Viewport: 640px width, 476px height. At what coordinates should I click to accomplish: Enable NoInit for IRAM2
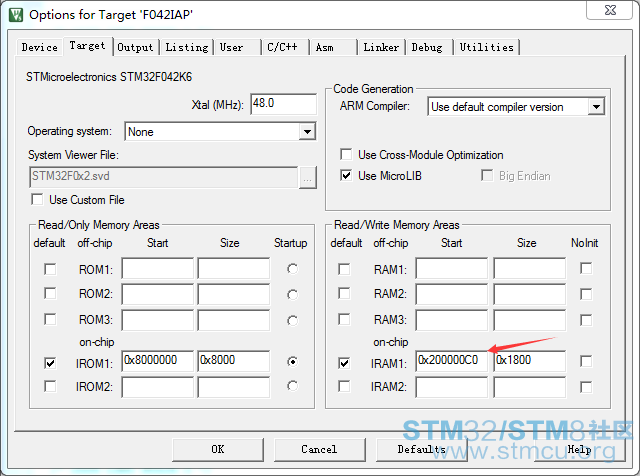586,387
